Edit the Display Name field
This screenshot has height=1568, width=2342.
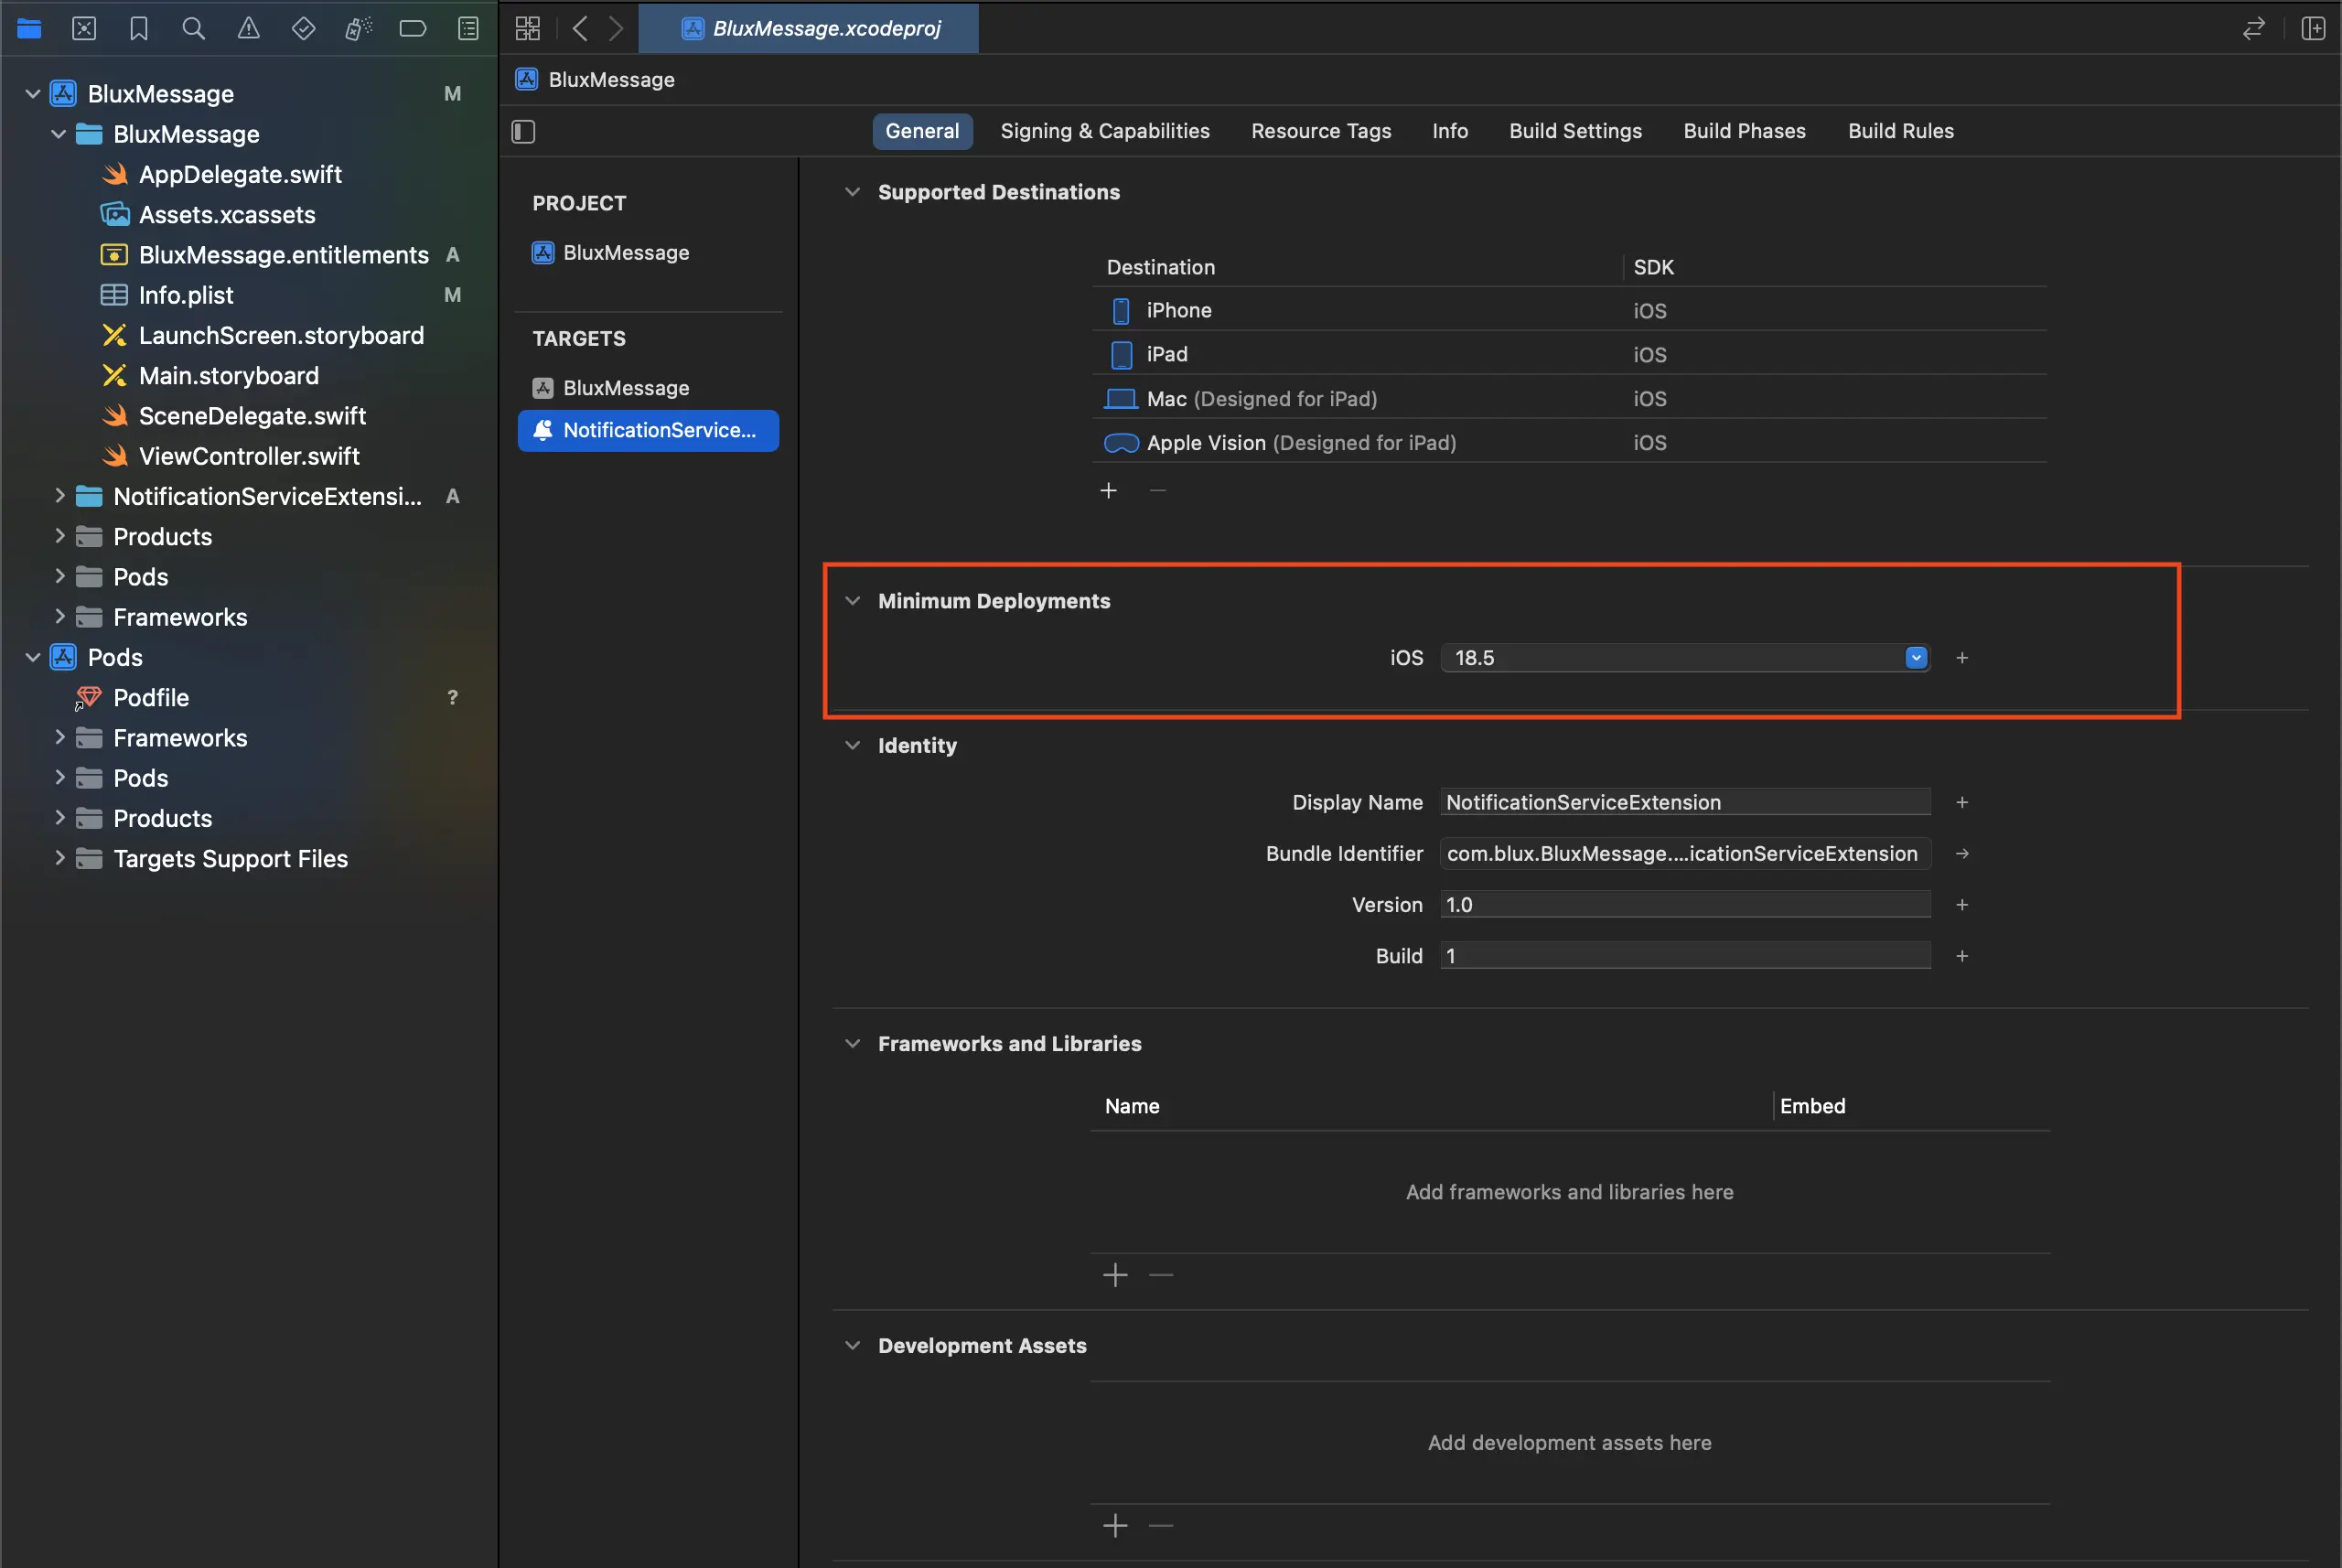pyautogui.click(x=1685, y=802)
